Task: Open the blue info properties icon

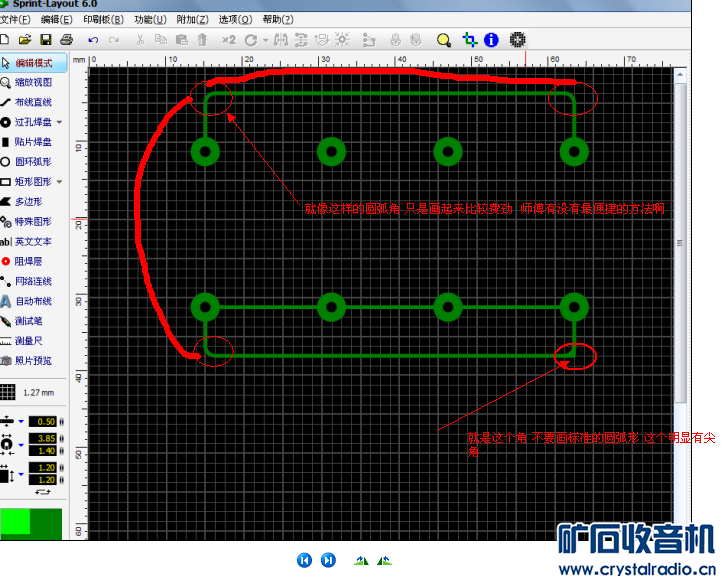Action: point(491,40)
